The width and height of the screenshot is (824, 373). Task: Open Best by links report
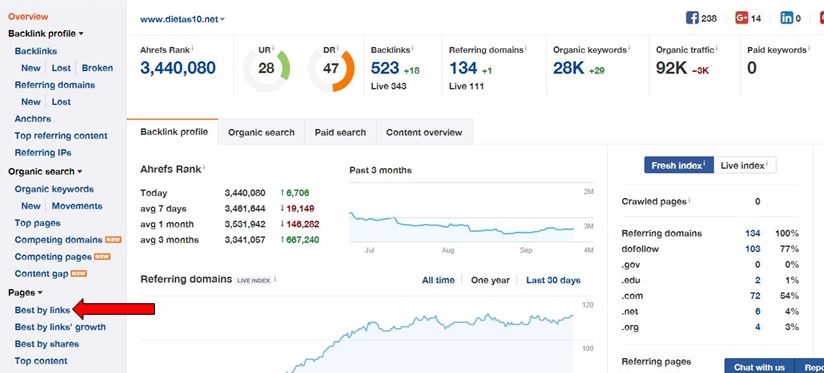point(42,310)
